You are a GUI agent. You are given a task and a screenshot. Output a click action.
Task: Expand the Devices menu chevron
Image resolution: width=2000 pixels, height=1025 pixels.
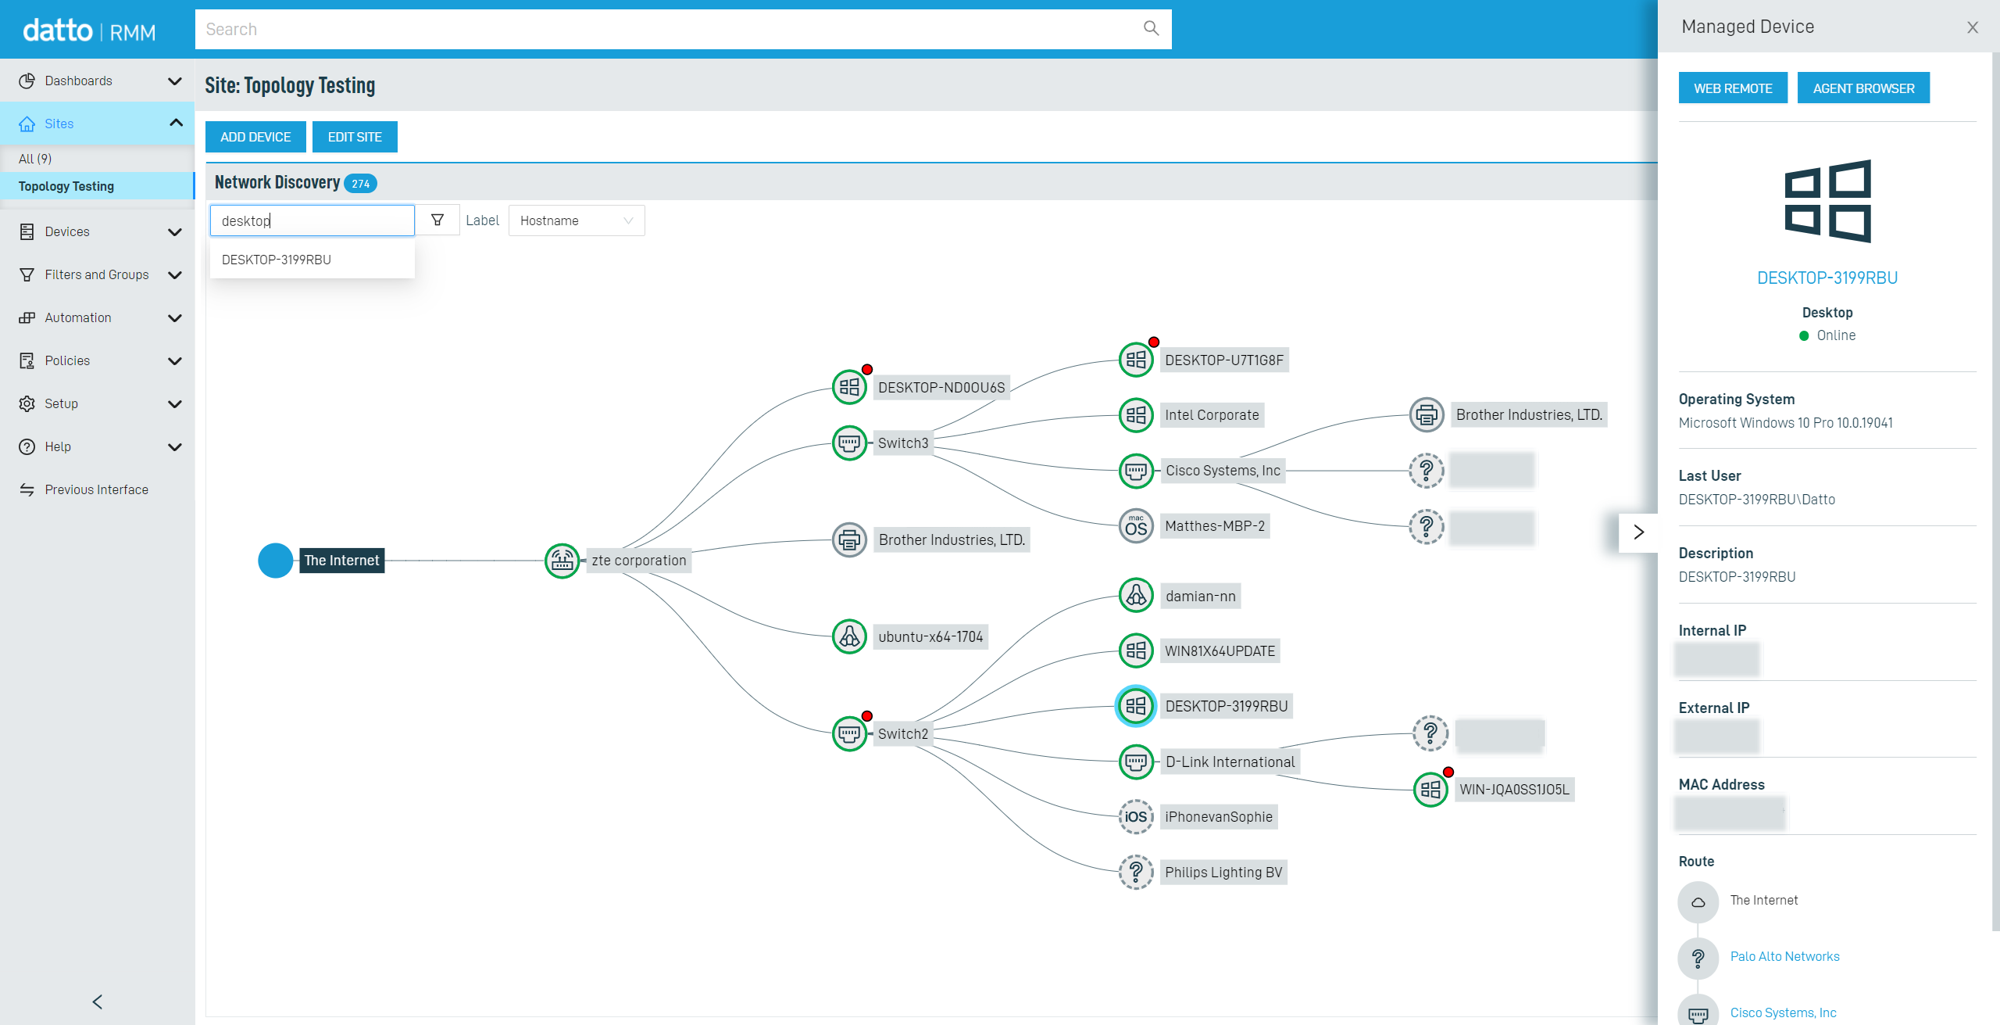[175, 232]
